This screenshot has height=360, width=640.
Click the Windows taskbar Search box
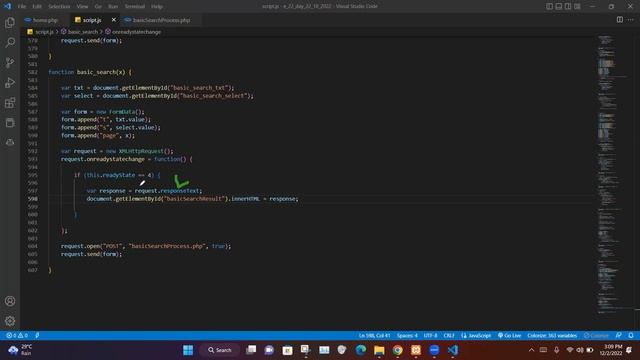220,350
